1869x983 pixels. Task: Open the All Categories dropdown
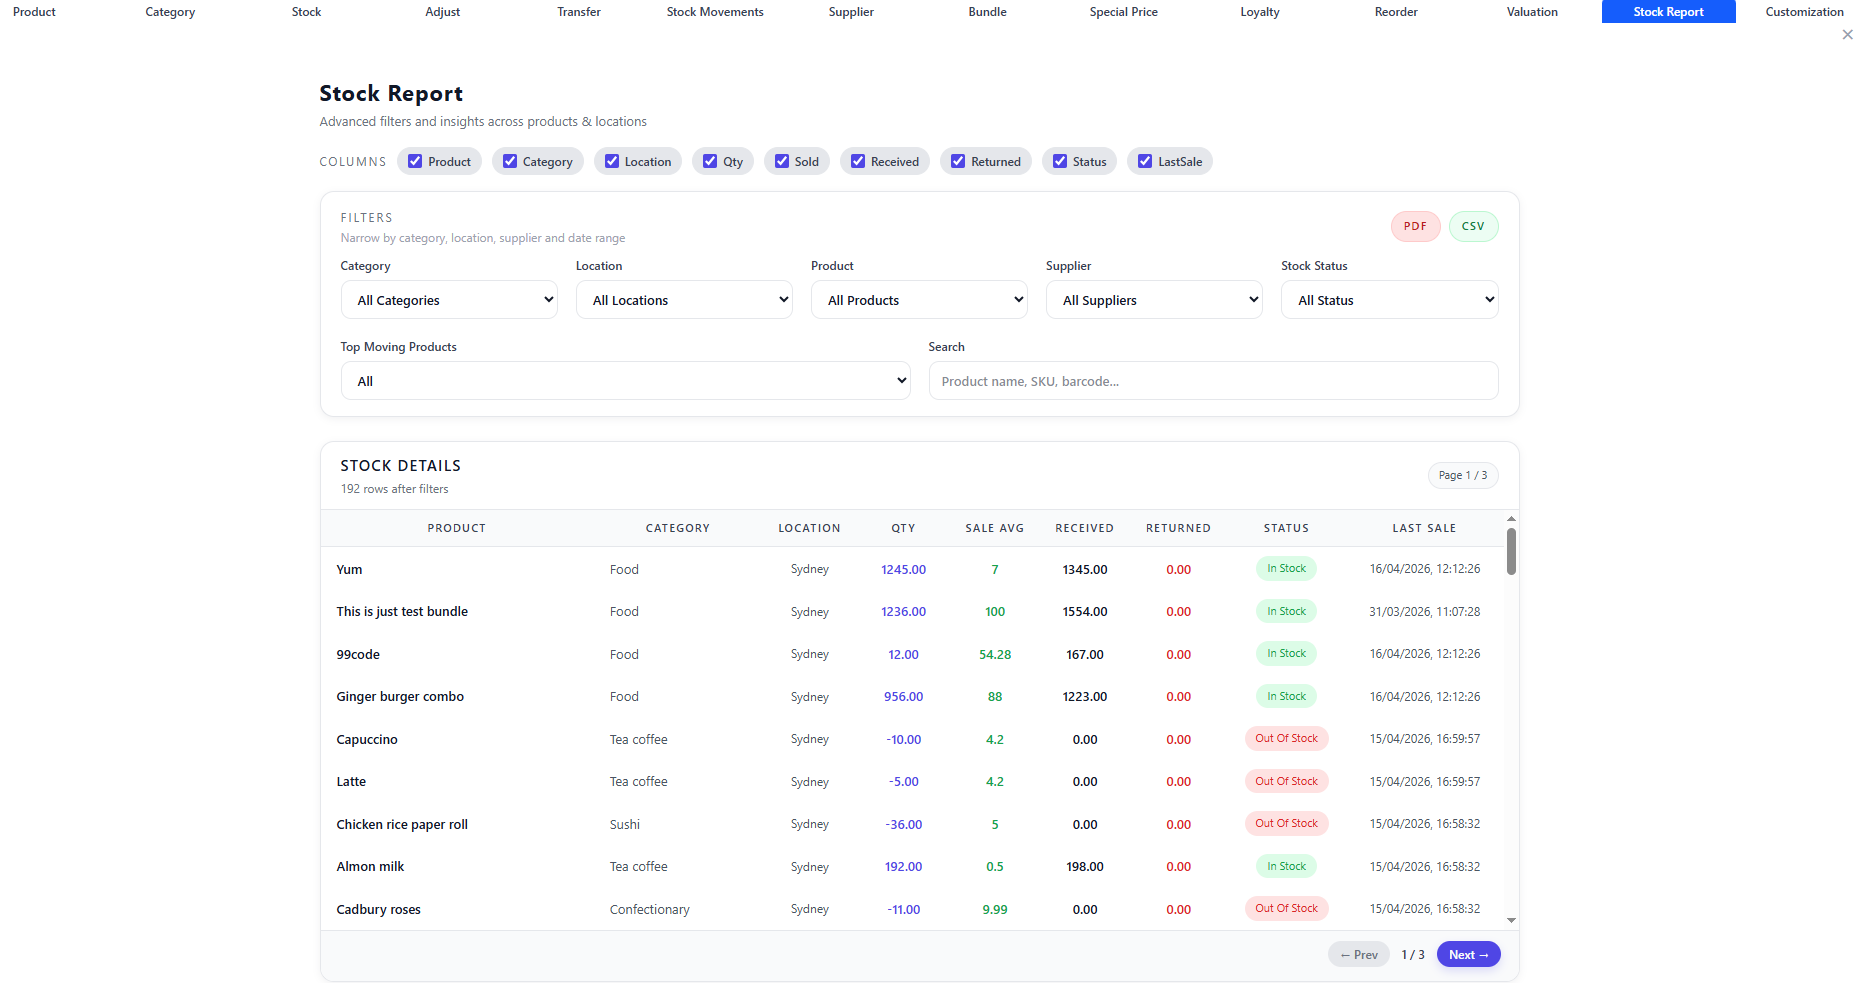click(449, 300)
